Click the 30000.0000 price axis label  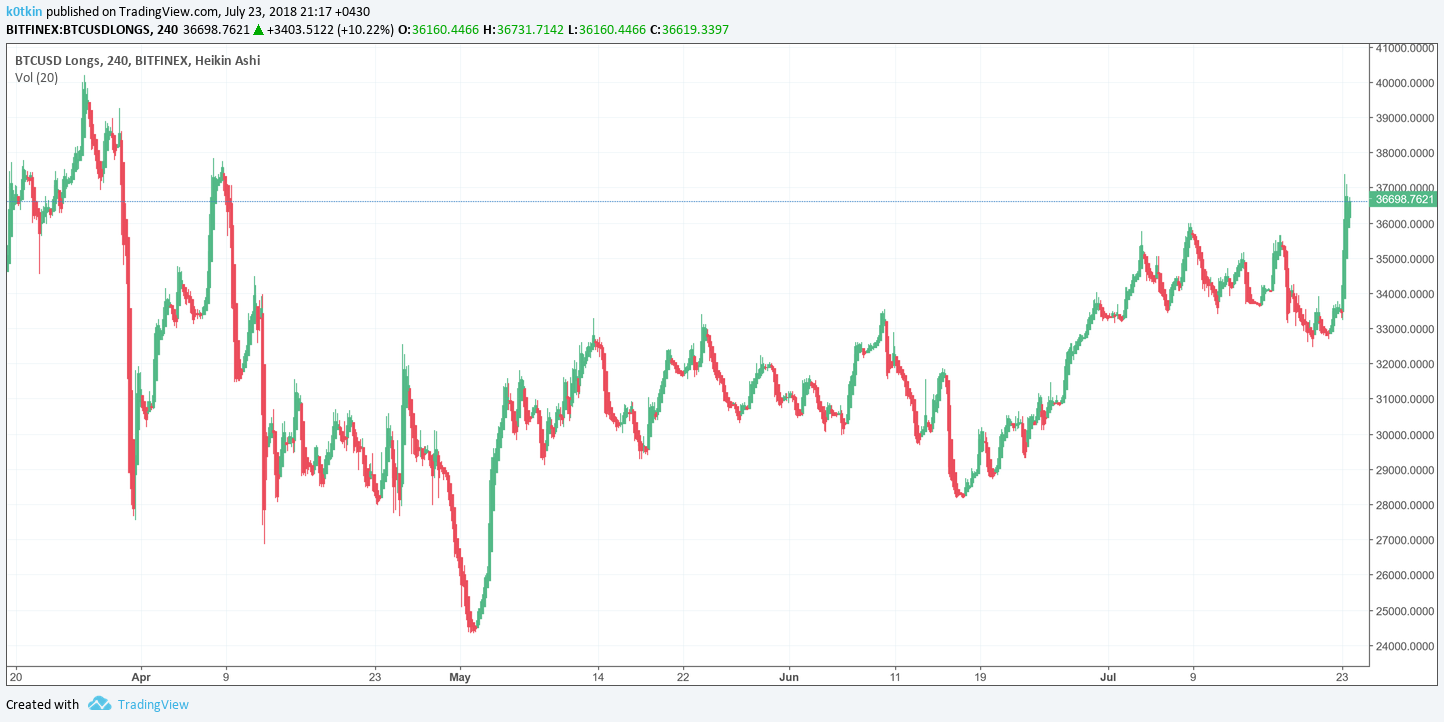pos(1405,435)
